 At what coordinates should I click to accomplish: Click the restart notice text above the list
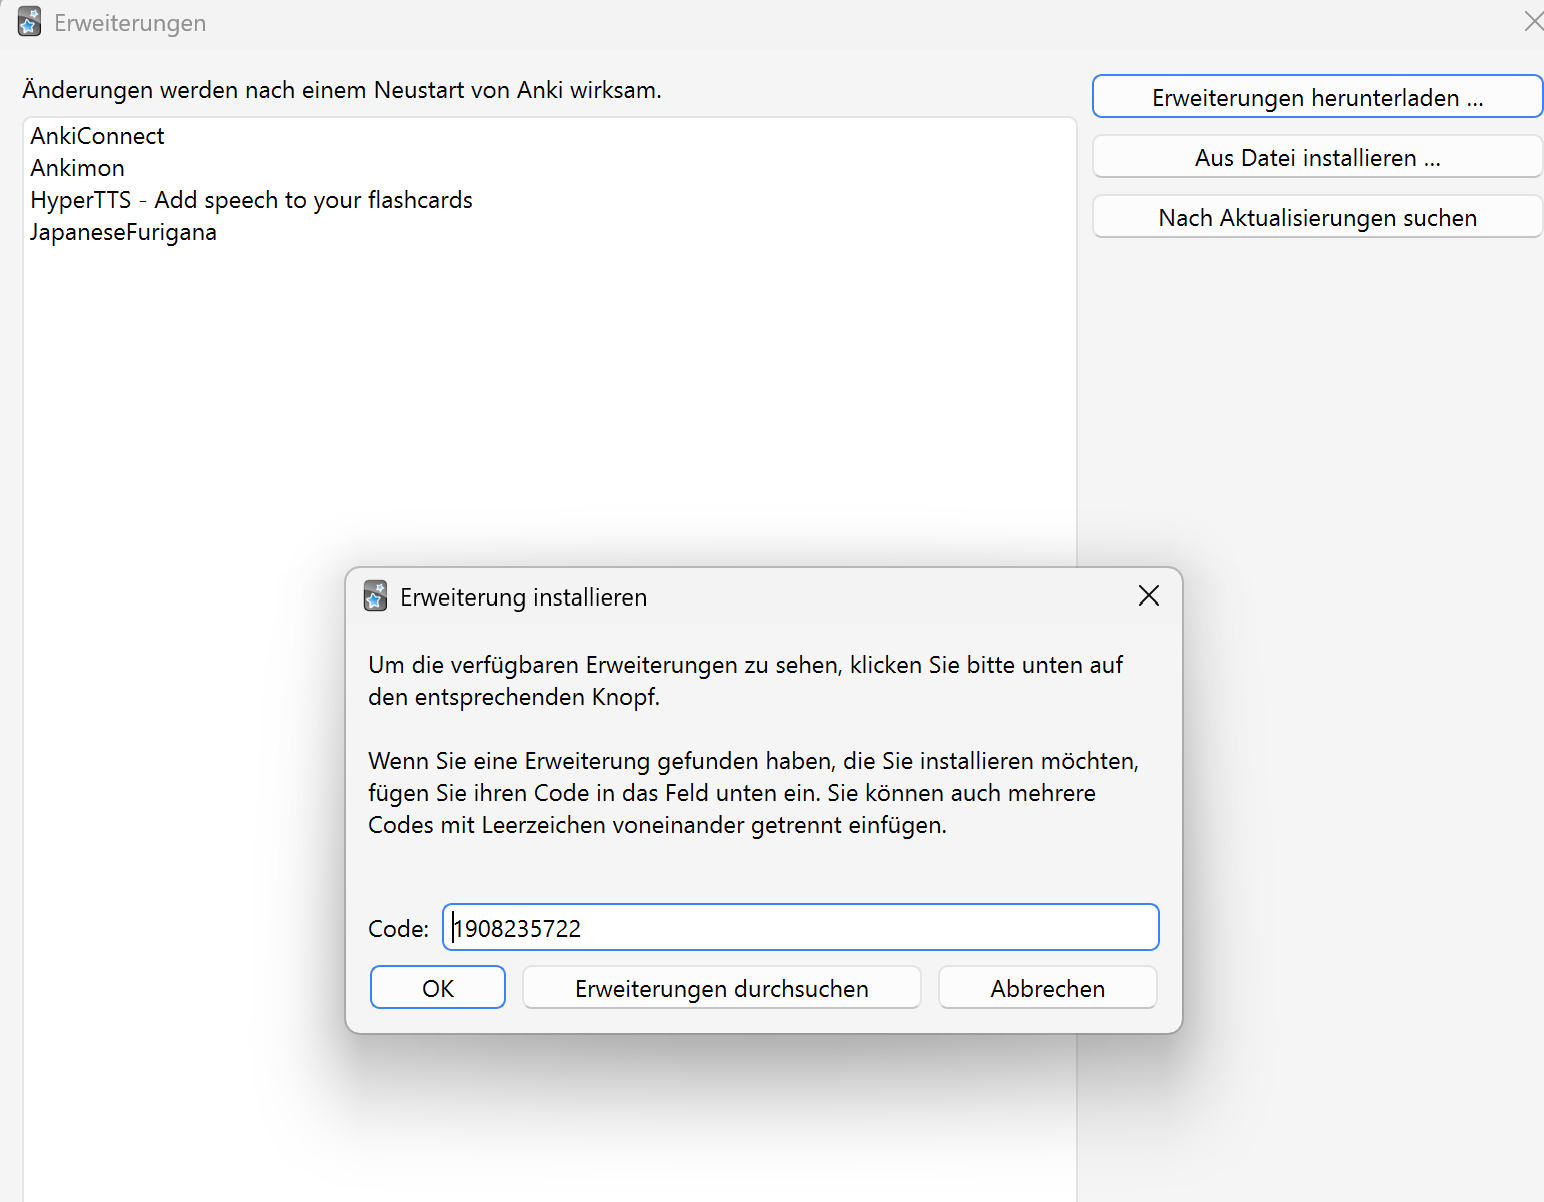click(342, 90)
